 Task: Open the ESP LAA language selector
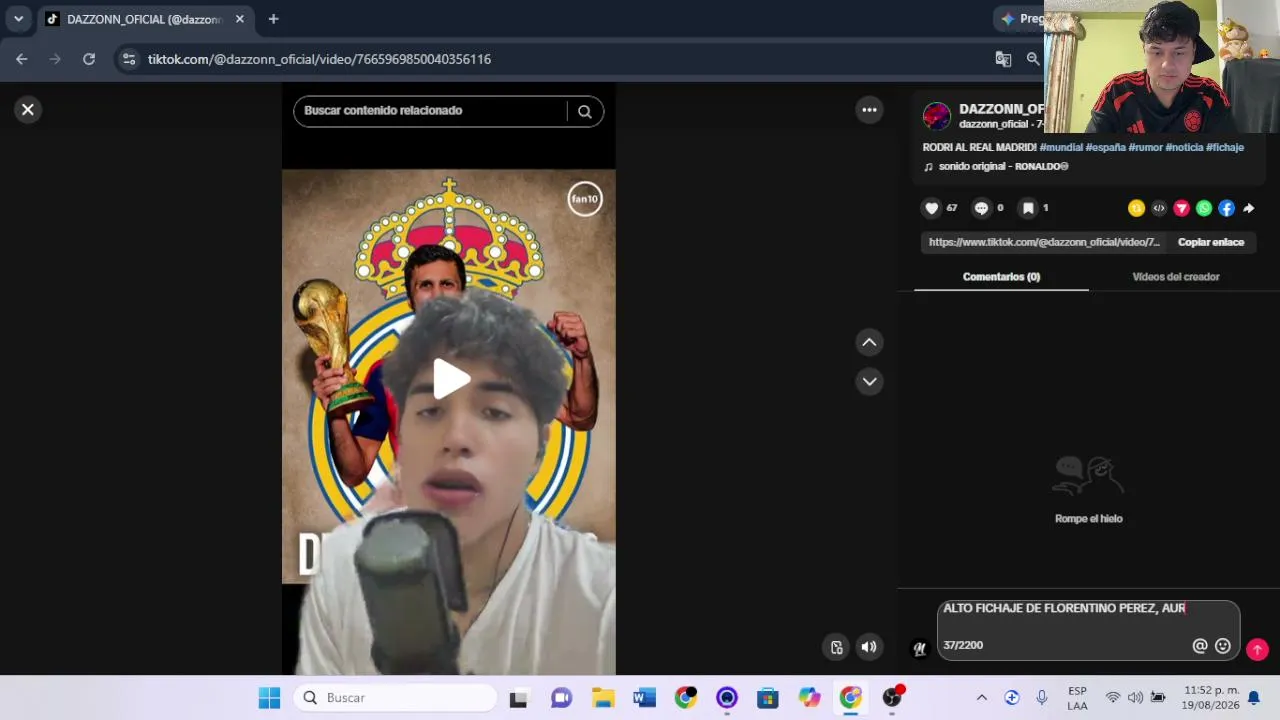click(x=1077, y=698)
